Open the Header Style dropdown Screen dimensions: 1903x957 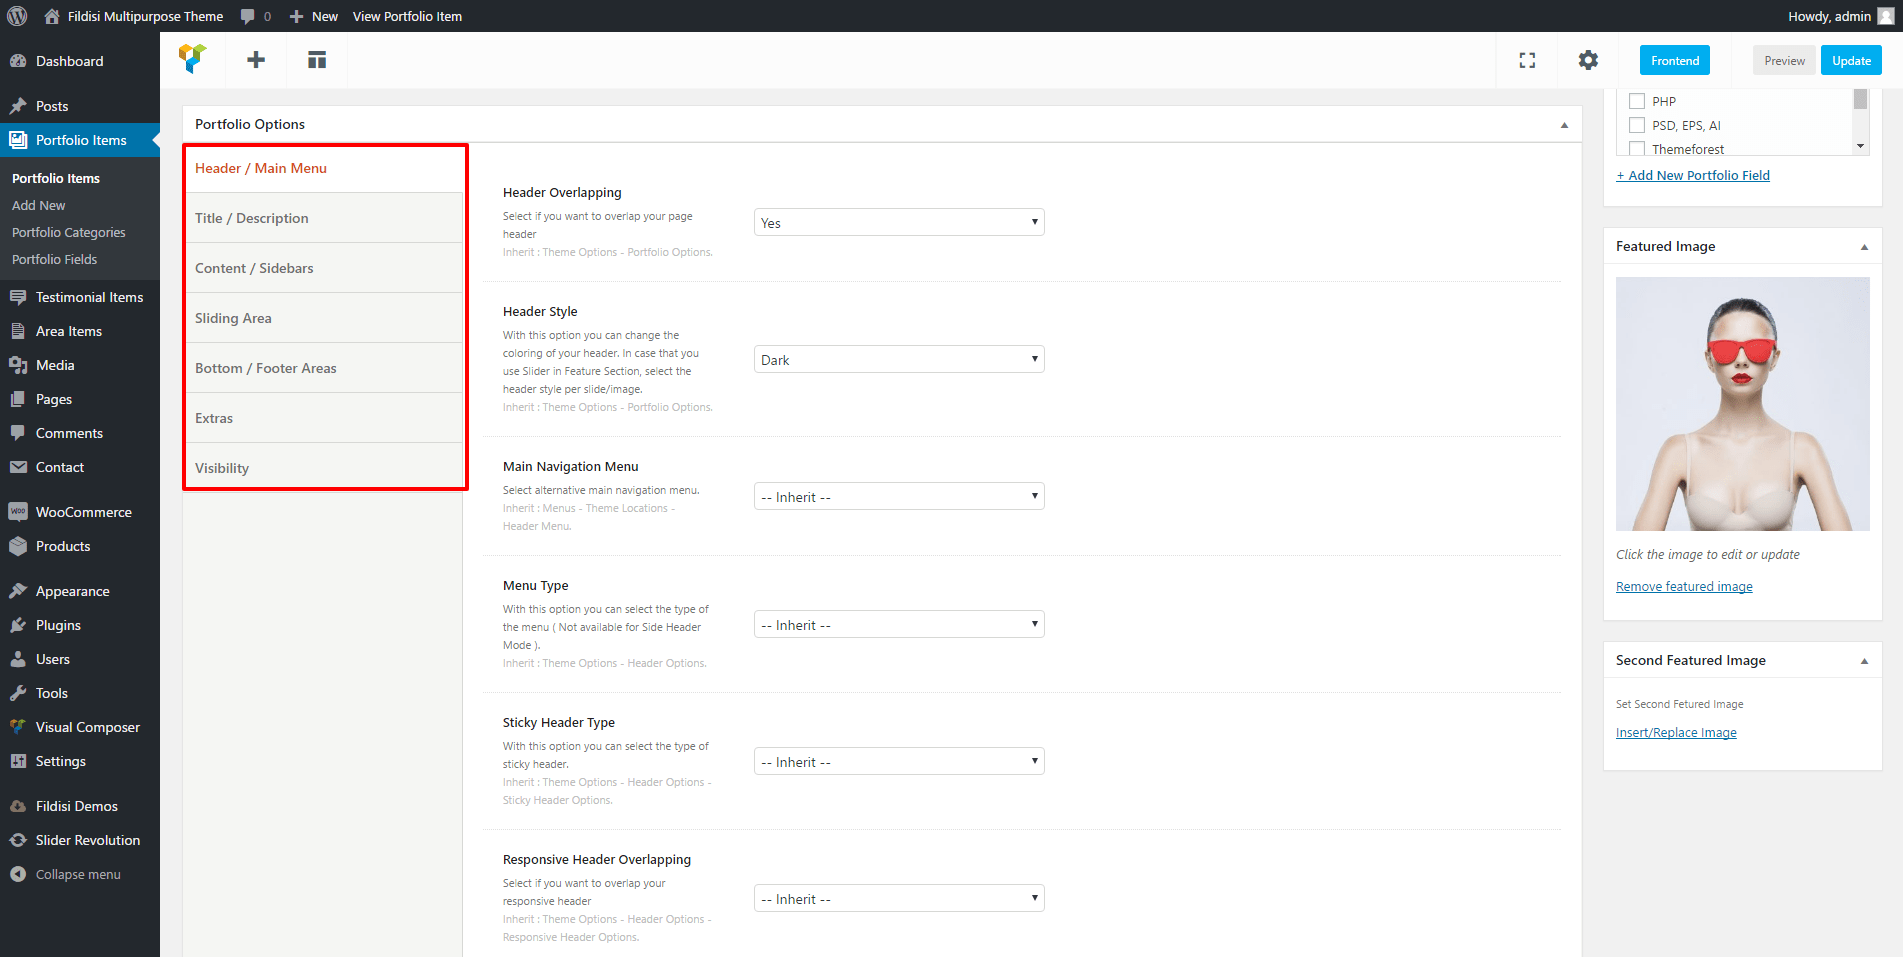tap(899, 359)
